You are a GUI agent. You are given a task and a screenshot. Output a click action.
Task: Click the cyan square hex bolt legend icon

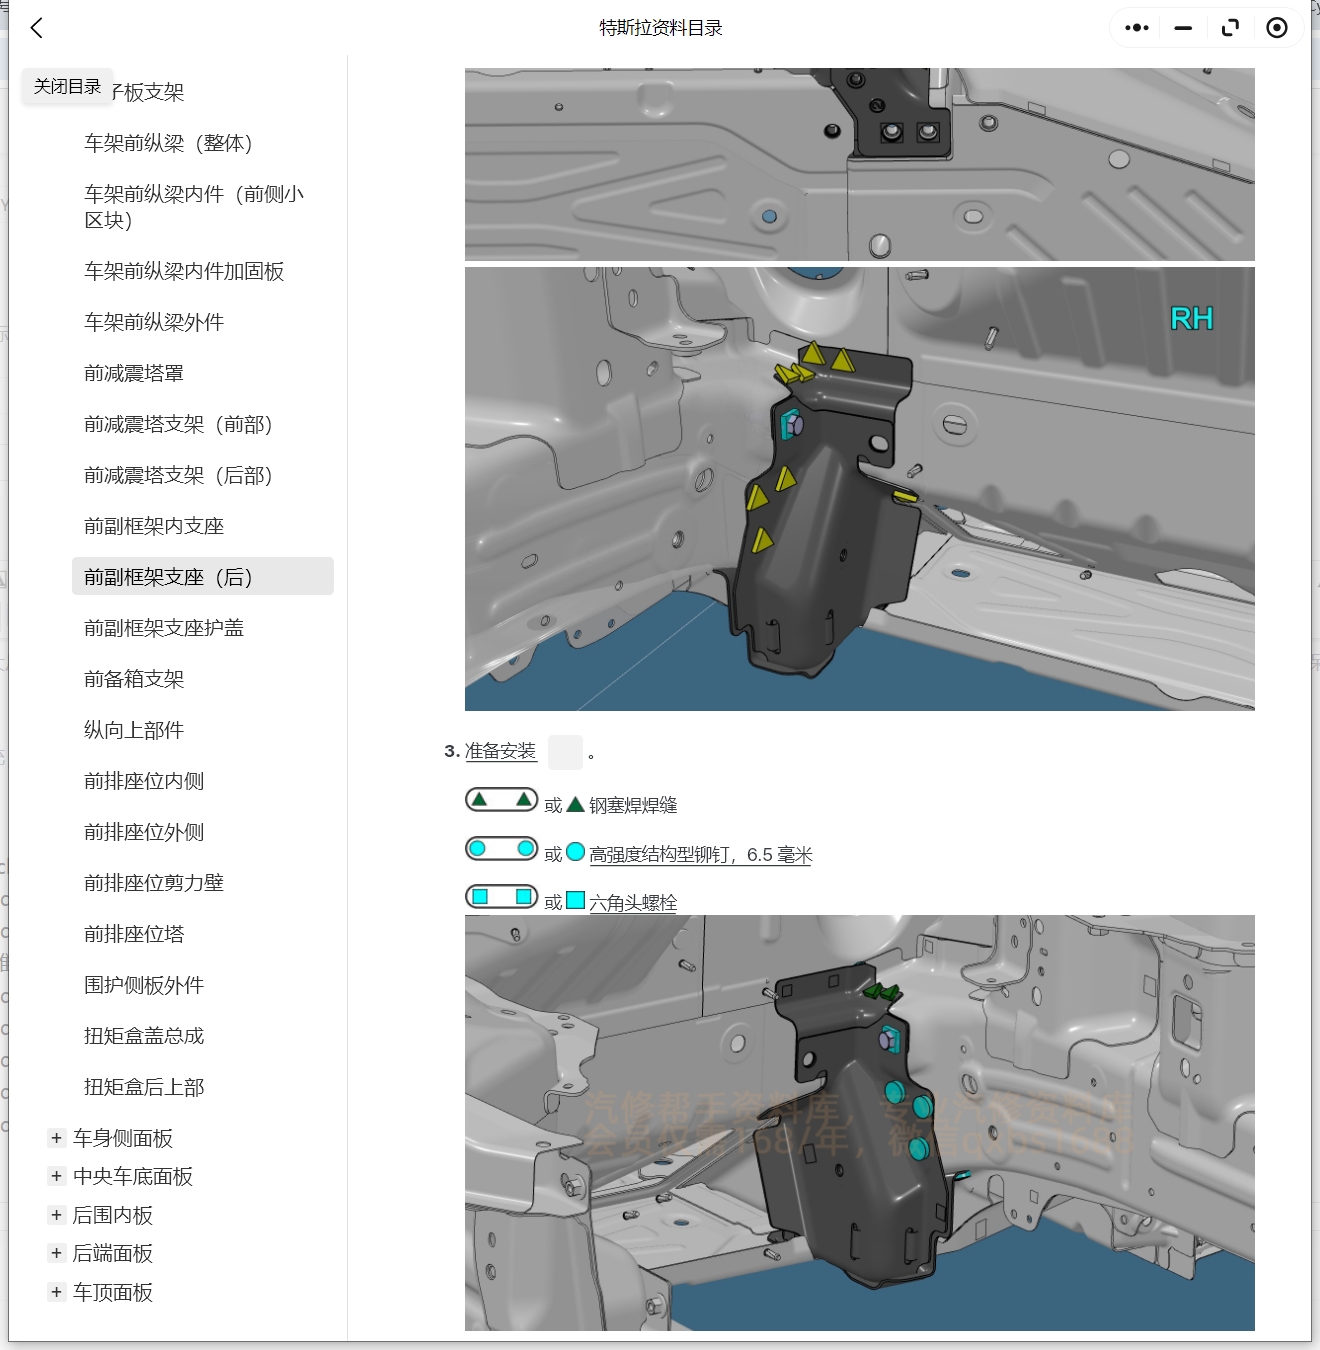coord(573,899)
